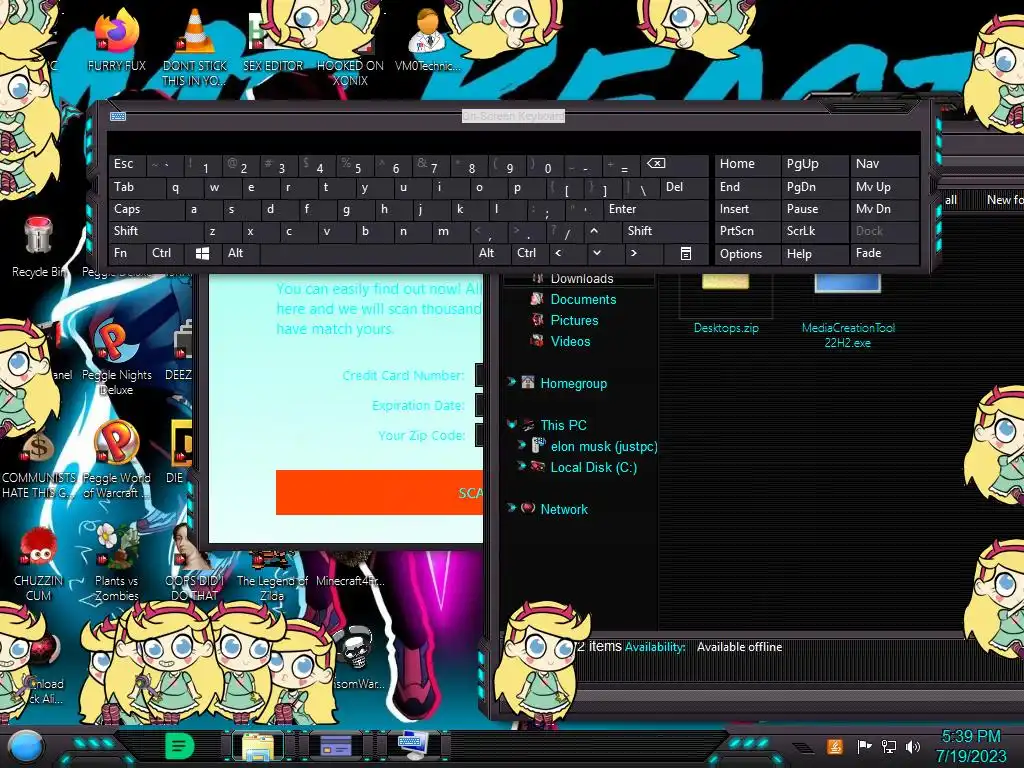Toggle the left Alt key
The height and width of the screenshot is (768, 1024).
click(240, 253)
